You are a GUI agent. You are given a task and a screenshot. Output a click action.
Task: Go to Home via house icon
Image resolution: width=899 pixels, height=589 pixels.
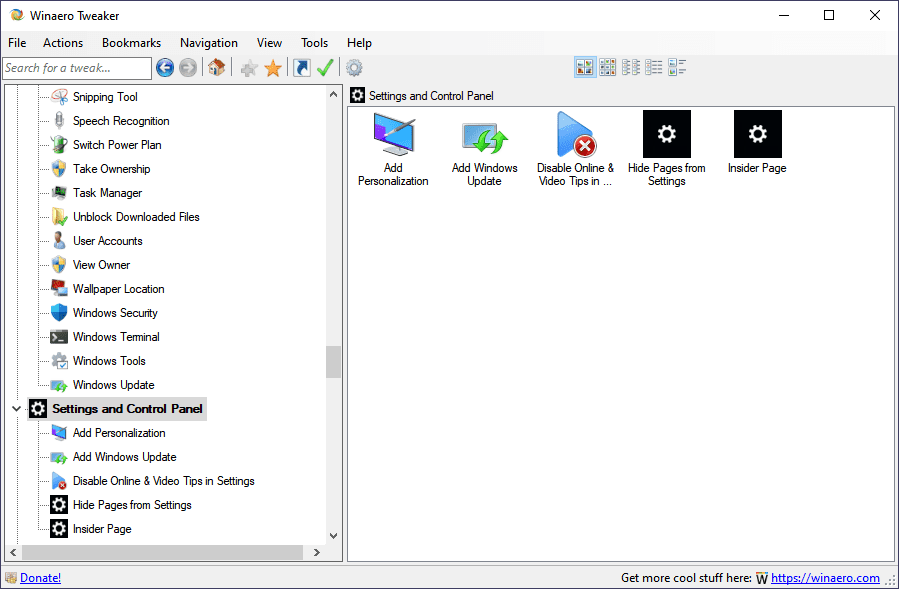(x=216, y=68)
